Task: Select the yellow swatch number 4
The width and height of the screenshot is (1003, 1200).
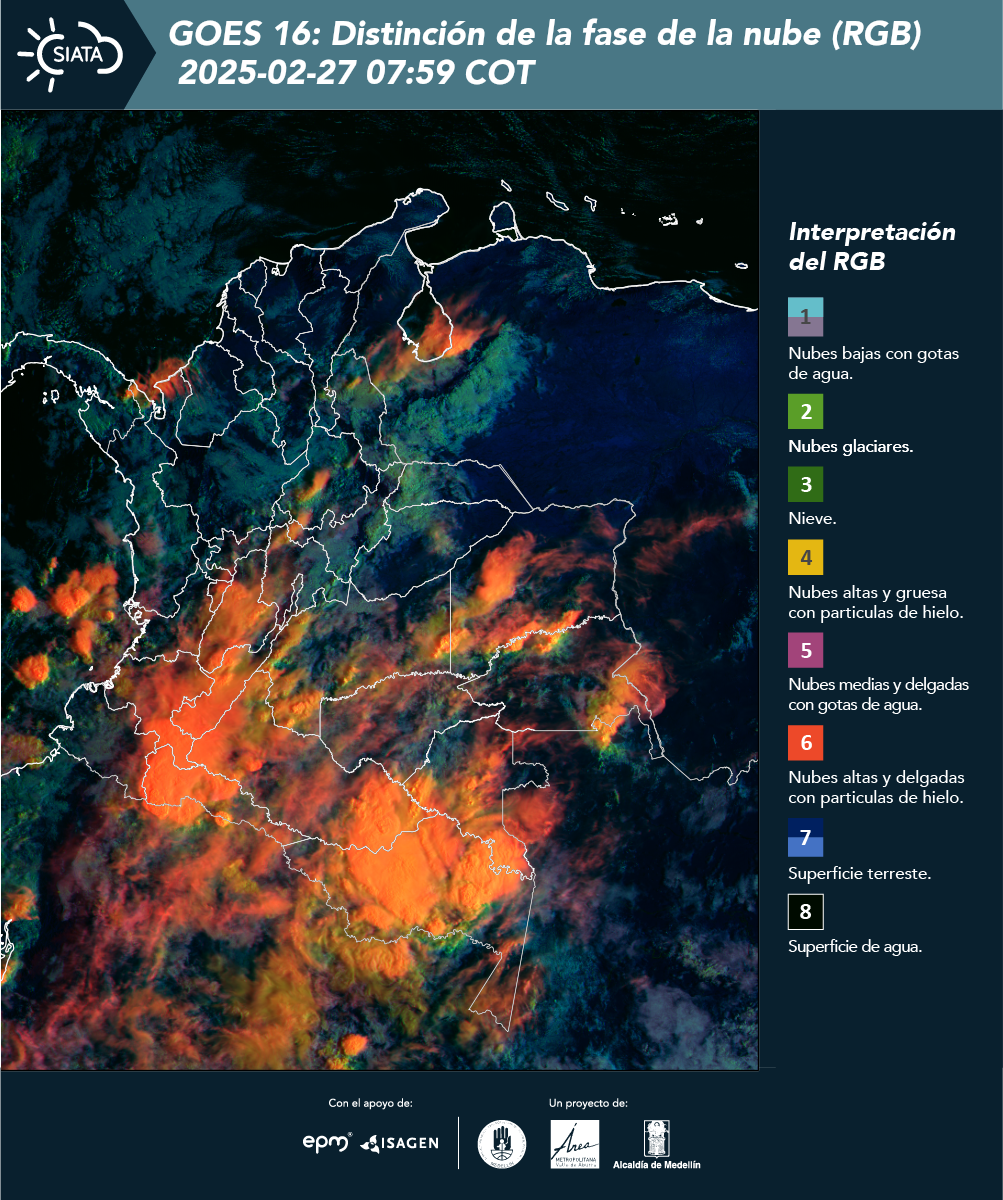Action: coord(805,557)
